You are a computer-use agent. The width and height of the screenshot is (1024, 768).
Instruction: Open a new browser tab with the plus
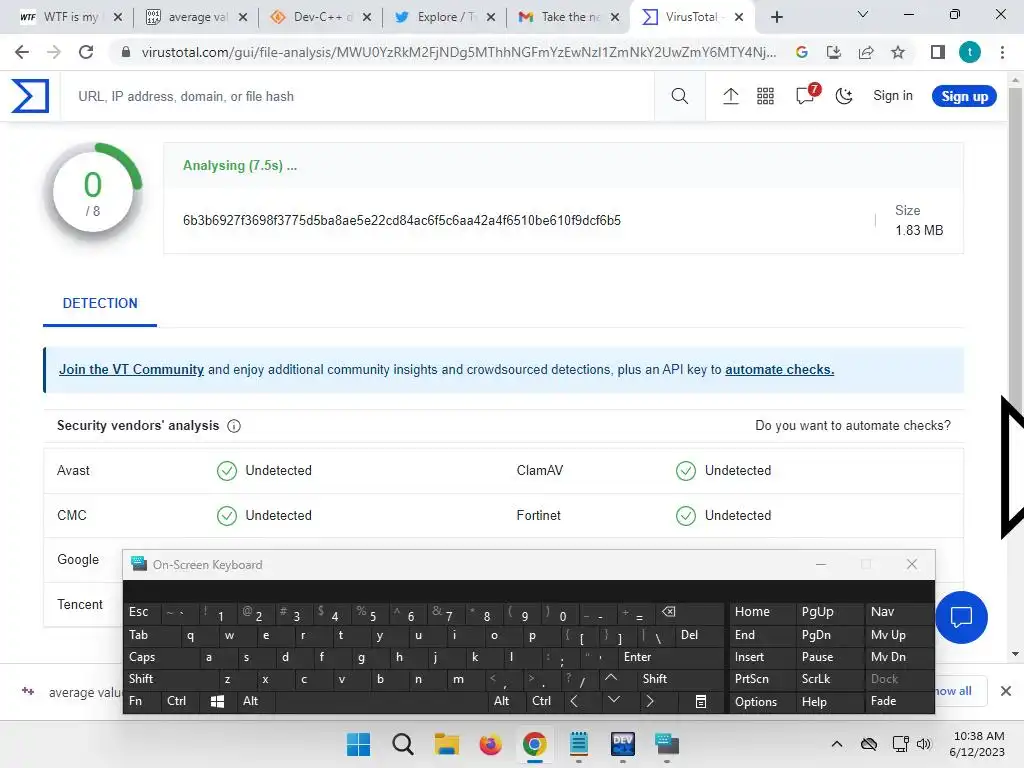coord(776,17)
